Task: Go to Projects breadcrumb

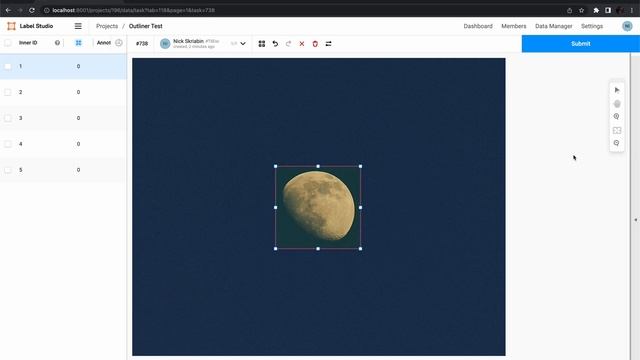Action: click(x=107, y=26)
